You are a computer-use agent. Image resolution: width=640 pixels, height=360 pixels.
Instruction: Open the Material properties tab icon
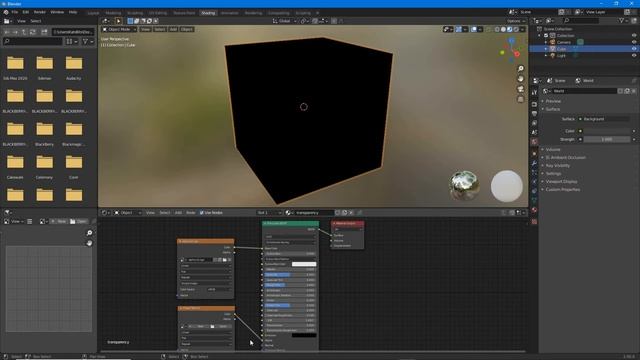[534, 210]
